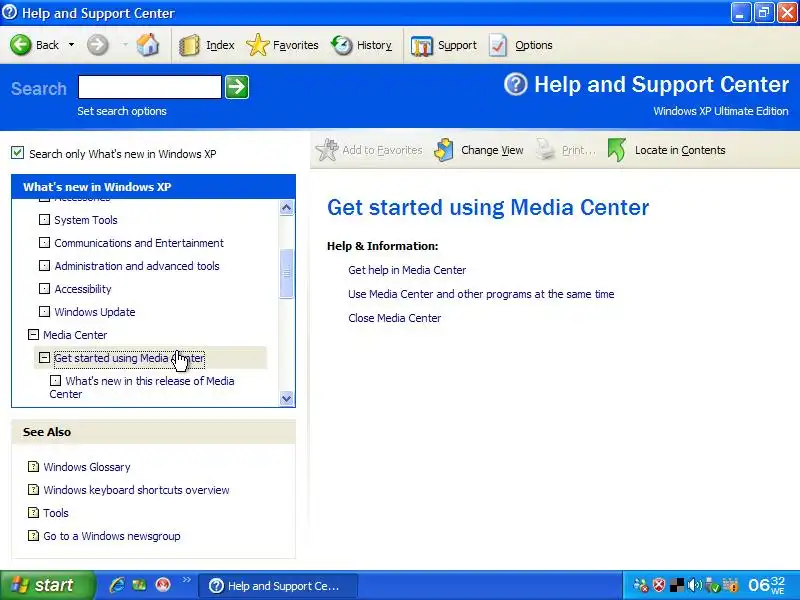This screenshot has height=600, width=800.
Task: Launch Internet Explorer from quick launch
Action: (117, 585)
